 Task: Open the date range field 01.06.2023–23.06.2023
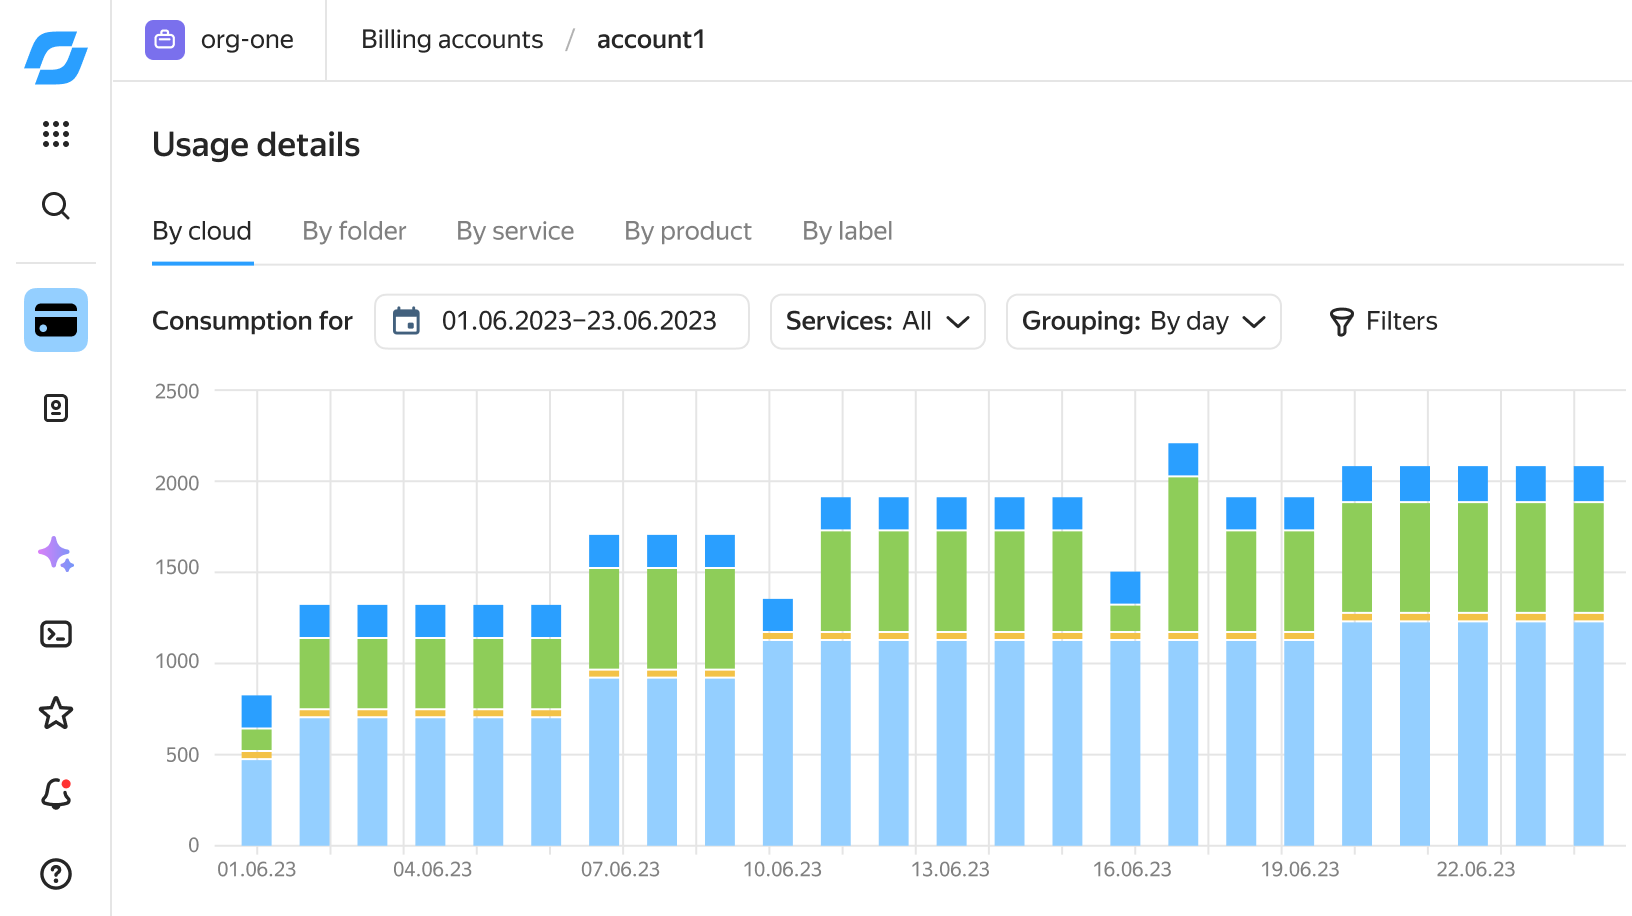point(562,321)
